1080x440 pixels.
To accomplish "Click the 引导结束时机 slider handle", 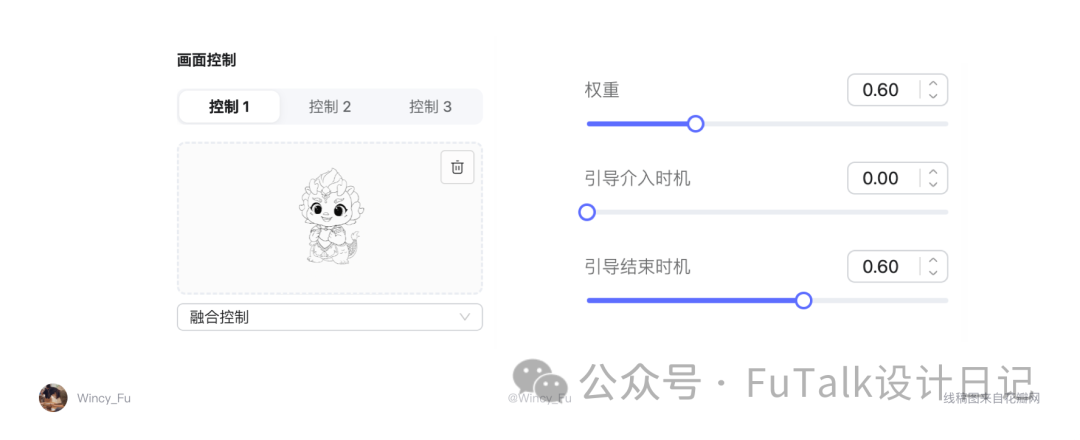I will pyautogui.click(x=804, y=300).
